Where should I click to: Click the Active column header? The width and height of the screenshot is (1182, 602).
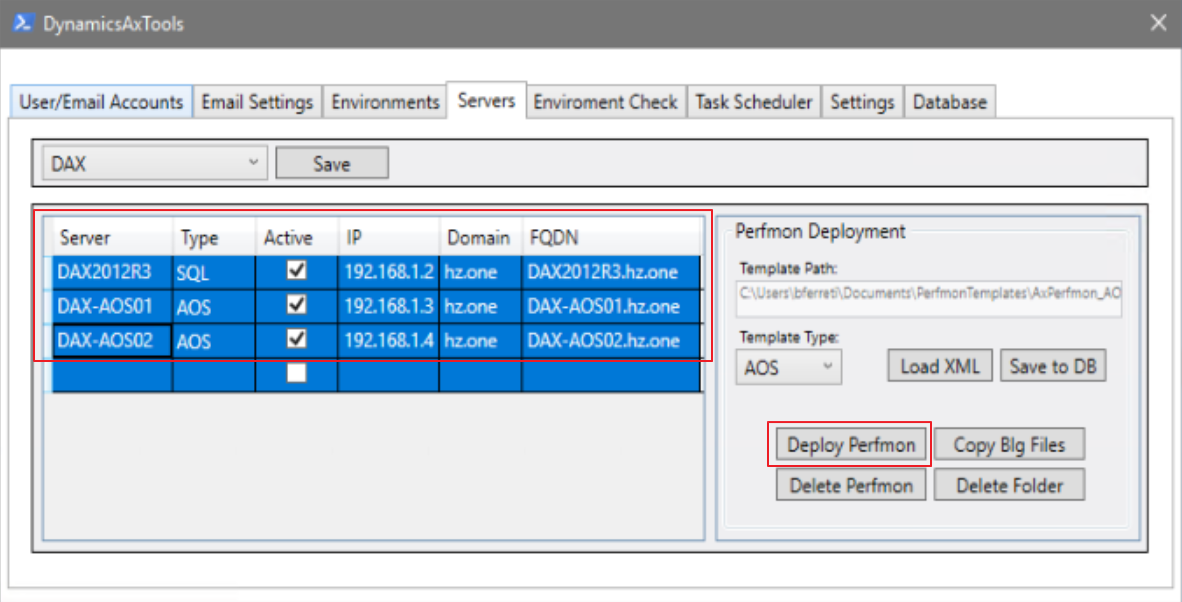point(296,238)
